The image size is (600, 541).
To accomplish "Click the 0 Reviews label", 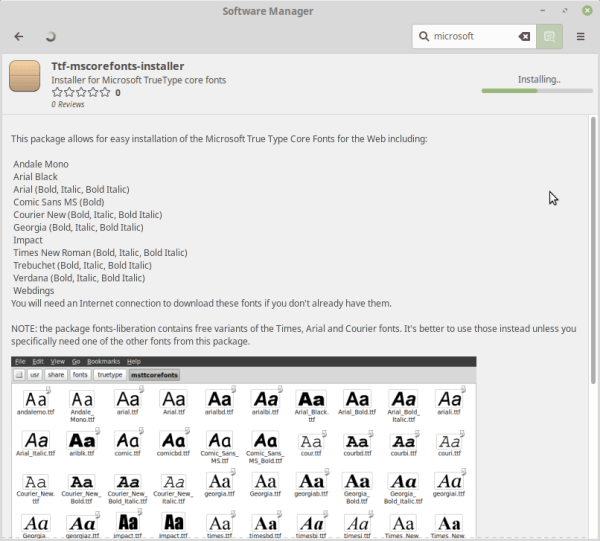I will click(x=68, y=104).
